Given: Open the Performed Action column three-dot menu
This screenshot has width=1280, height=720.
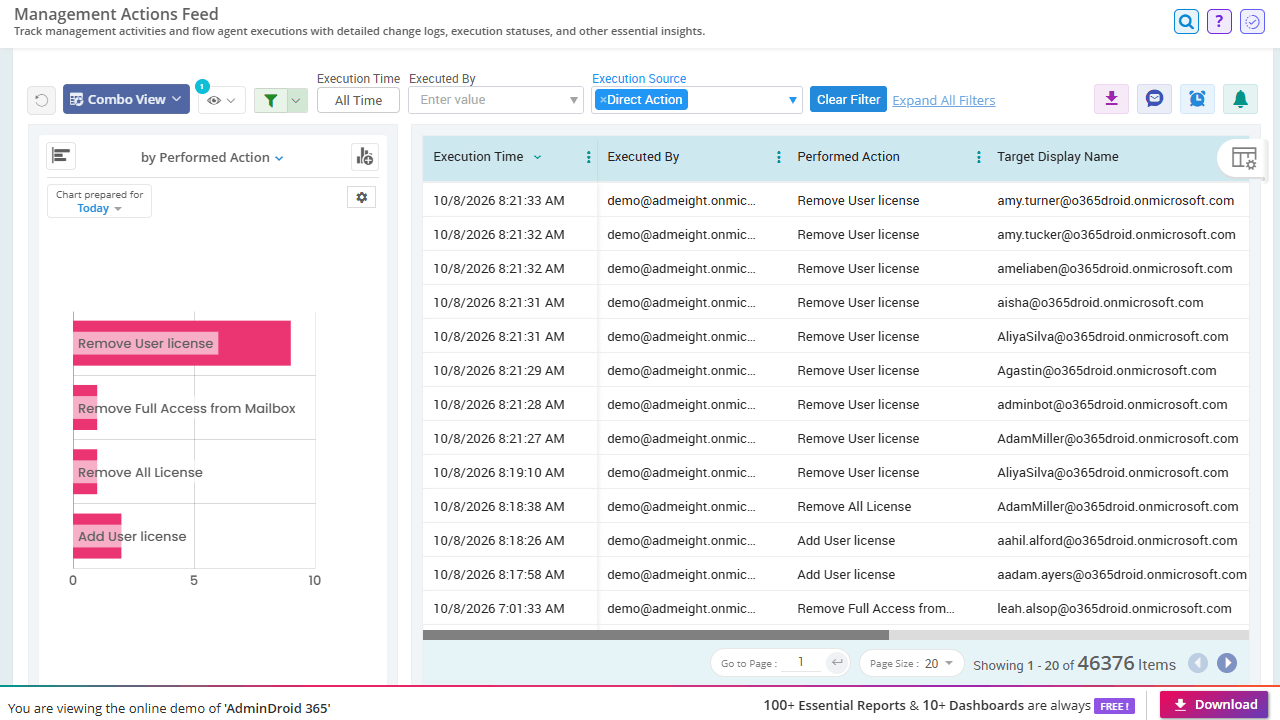Looking at the screenshot, I should 979,157.
